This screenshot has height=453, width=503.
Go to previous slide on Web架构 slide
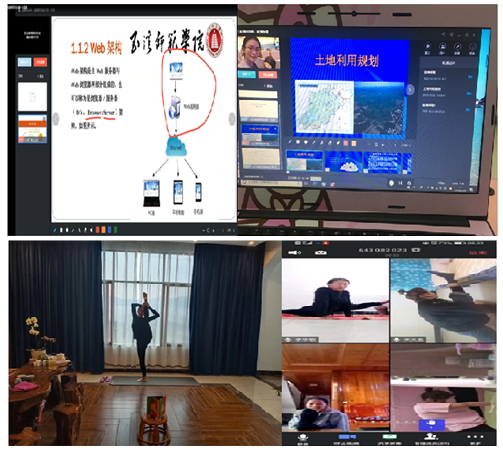pos(56,119)
